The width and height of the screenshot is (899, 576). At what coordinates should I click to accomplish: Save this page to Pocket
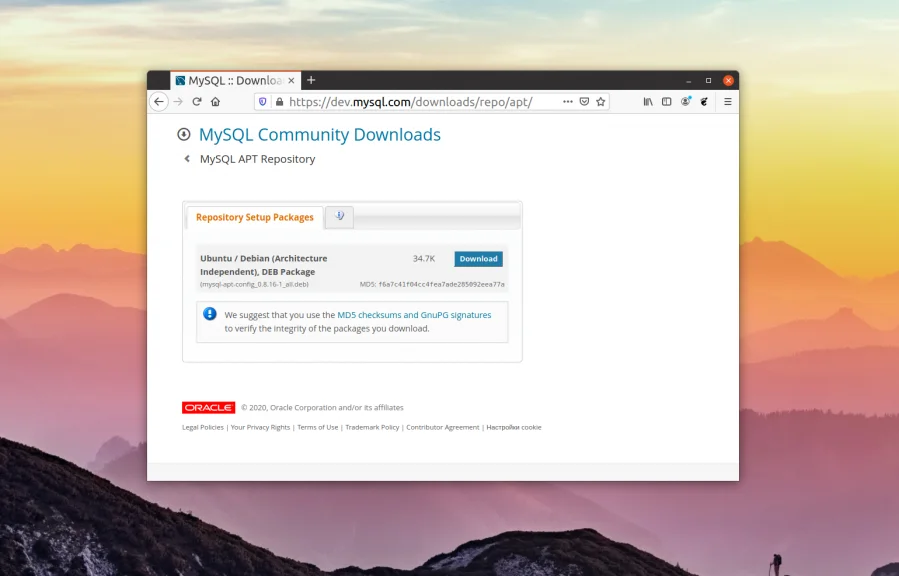(584, 101)
